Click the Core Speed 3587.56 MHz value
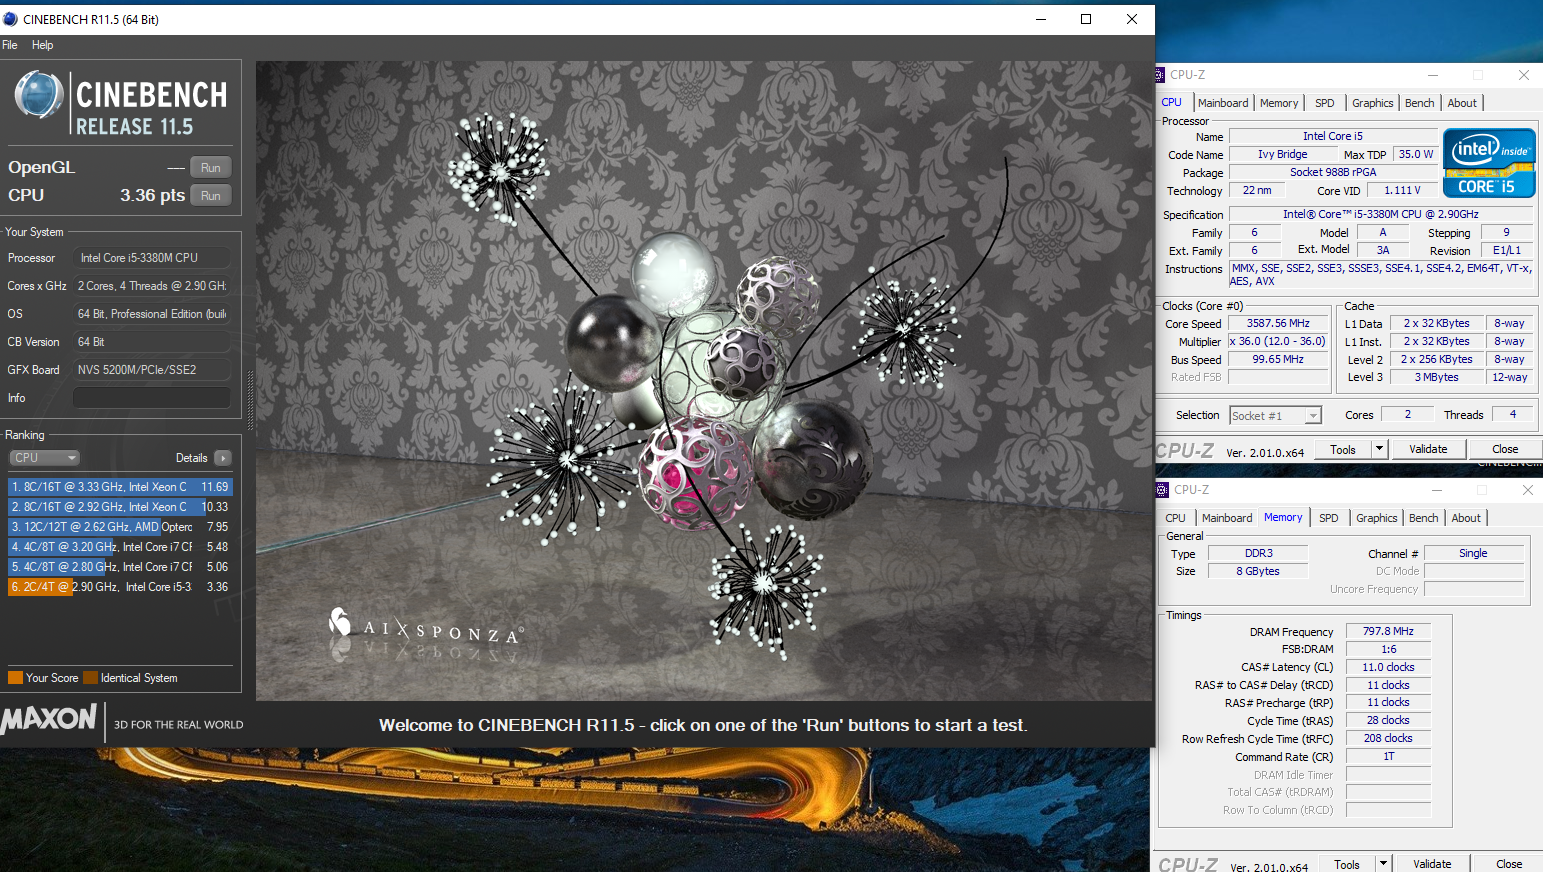1543x872 pixels. click(x=1278, y=324)
